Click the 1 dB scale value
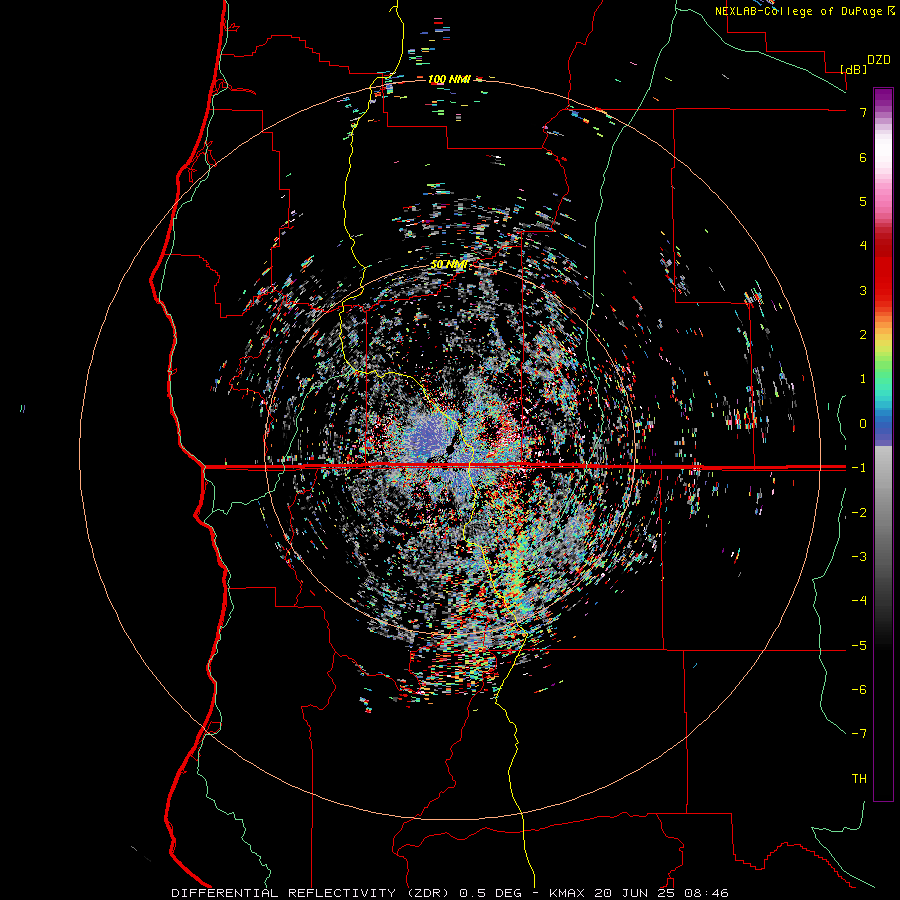Viewport: 900px width, 900px height. pos(863,379)
